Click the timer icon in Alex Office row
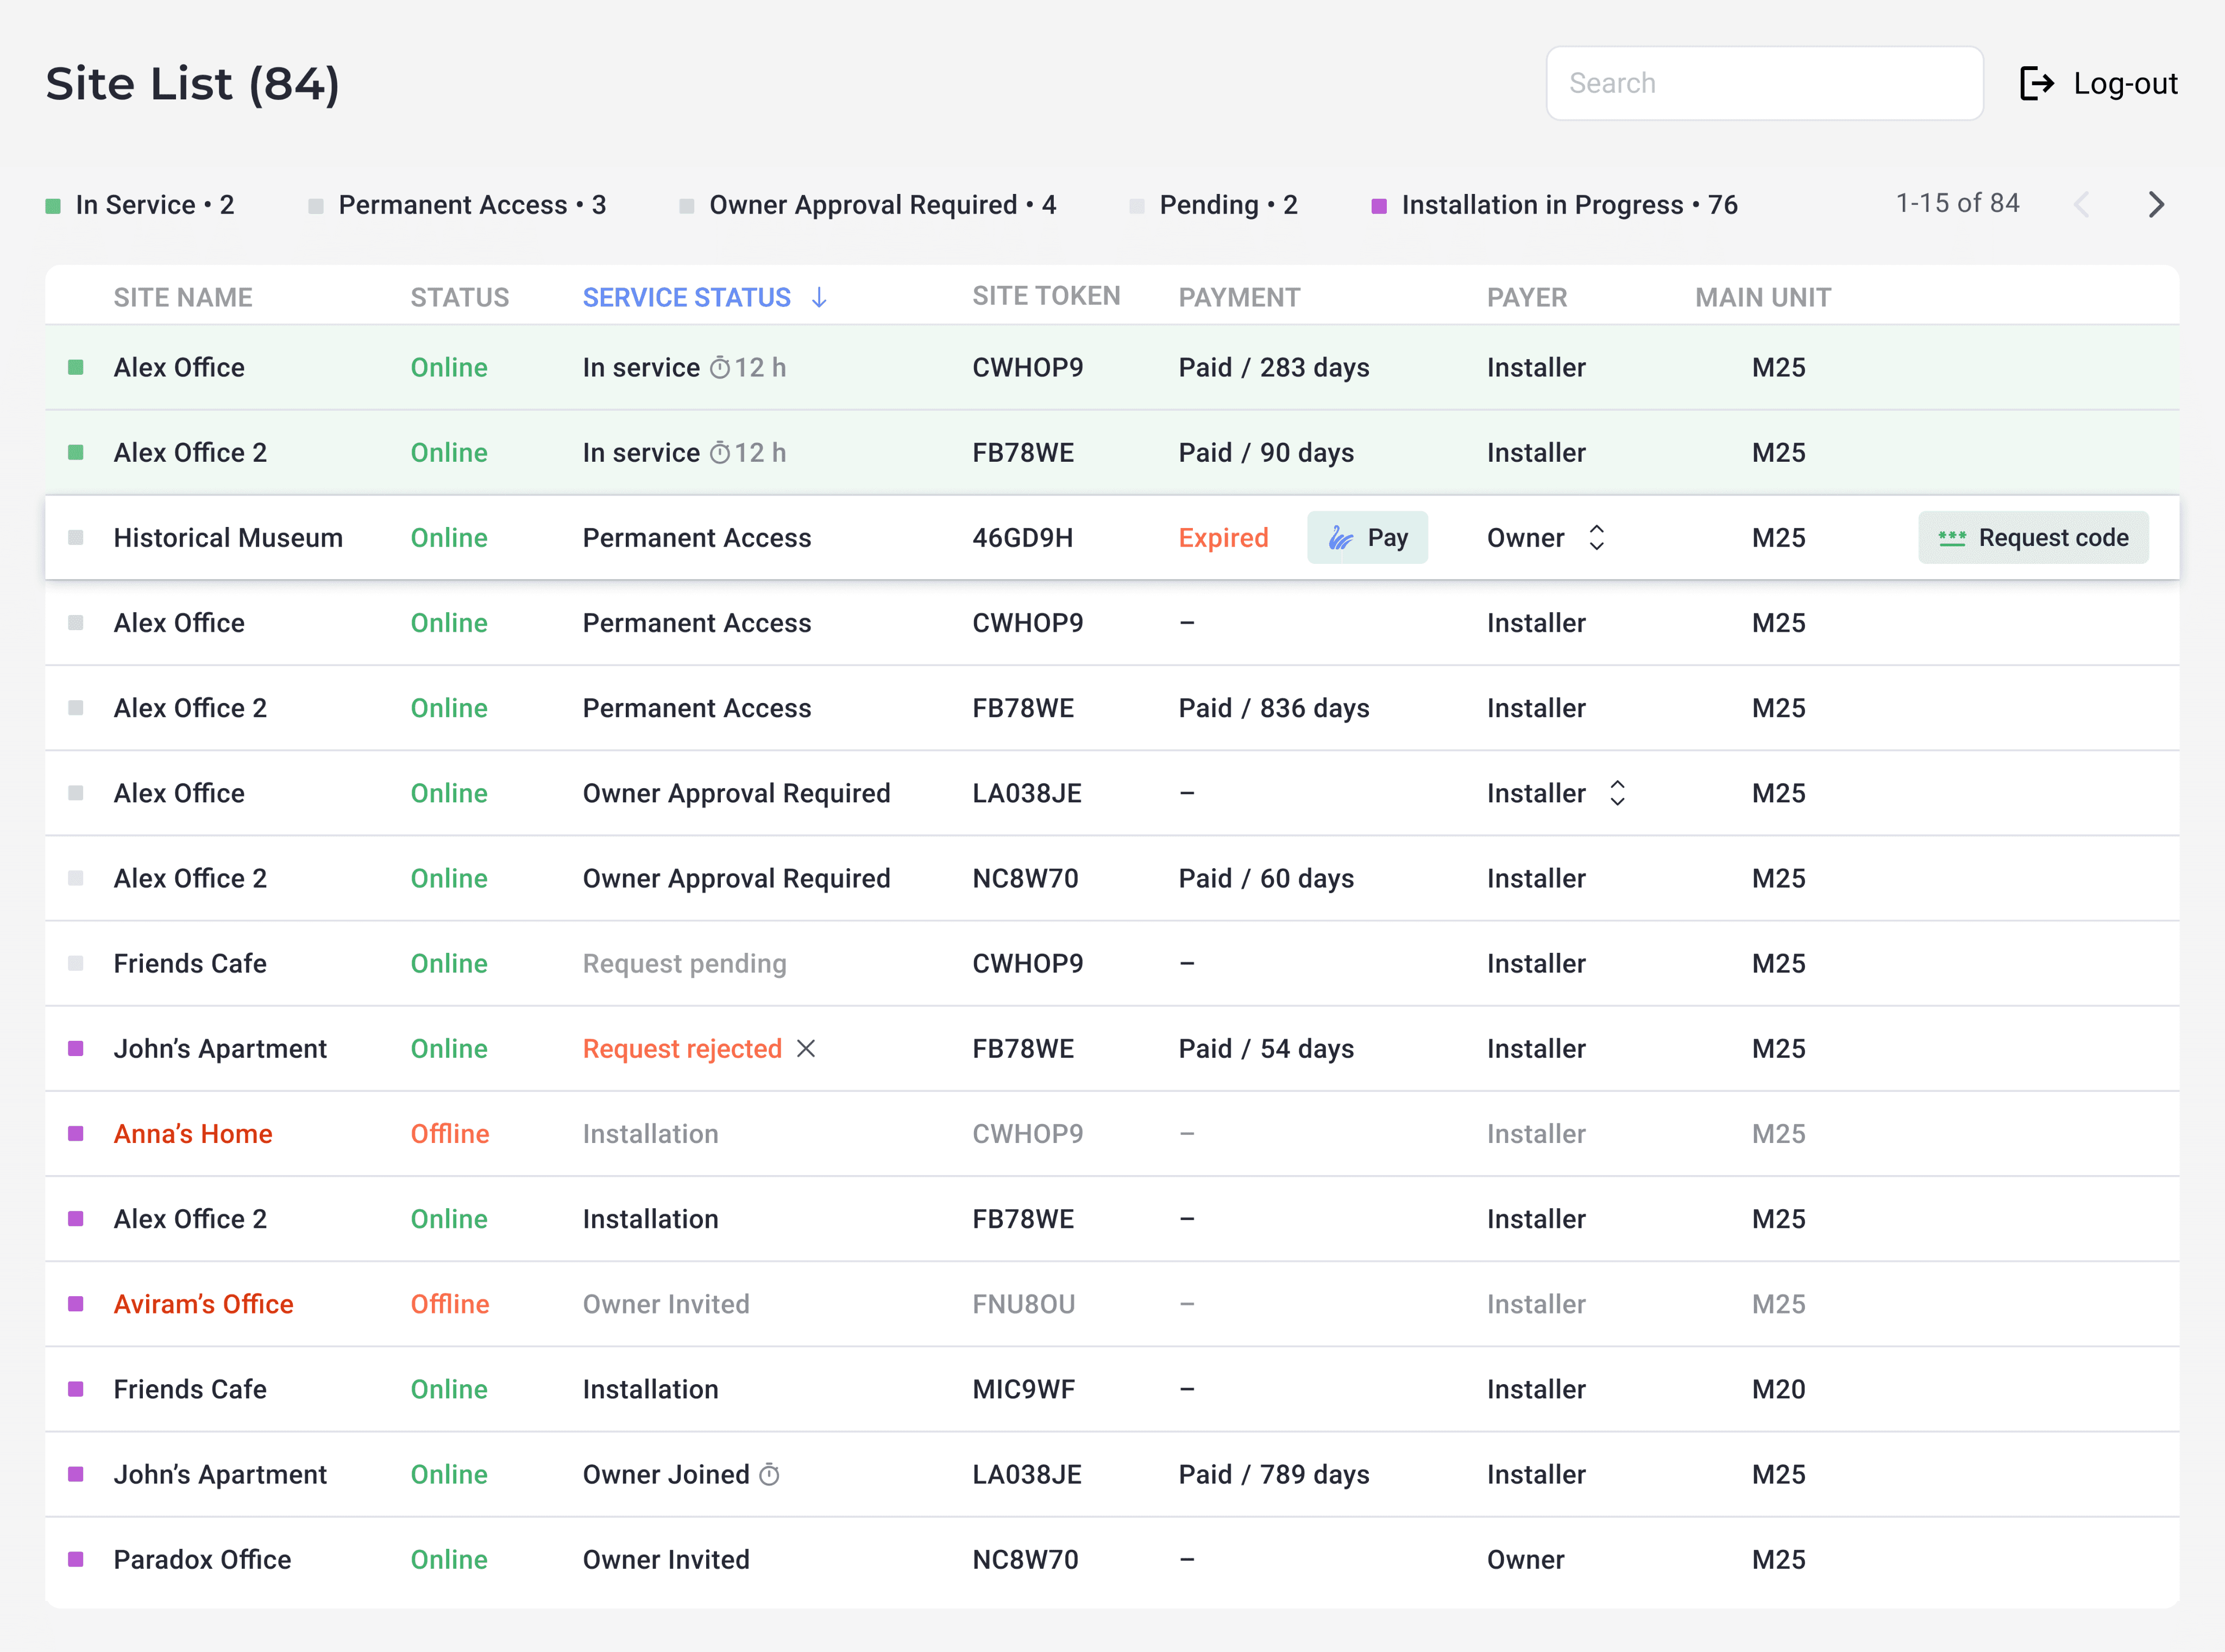This screenshot has width=2225, height=1652. click(719, 368)
